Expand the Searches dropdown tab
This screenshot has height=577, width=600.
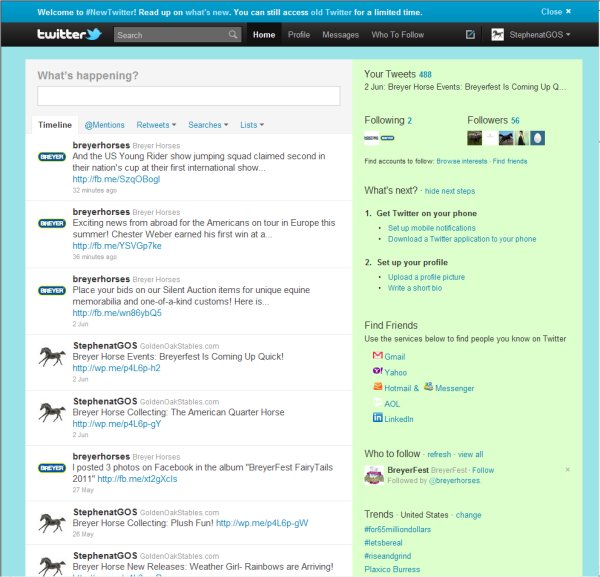pyautogui.click(x=208, y=125)
